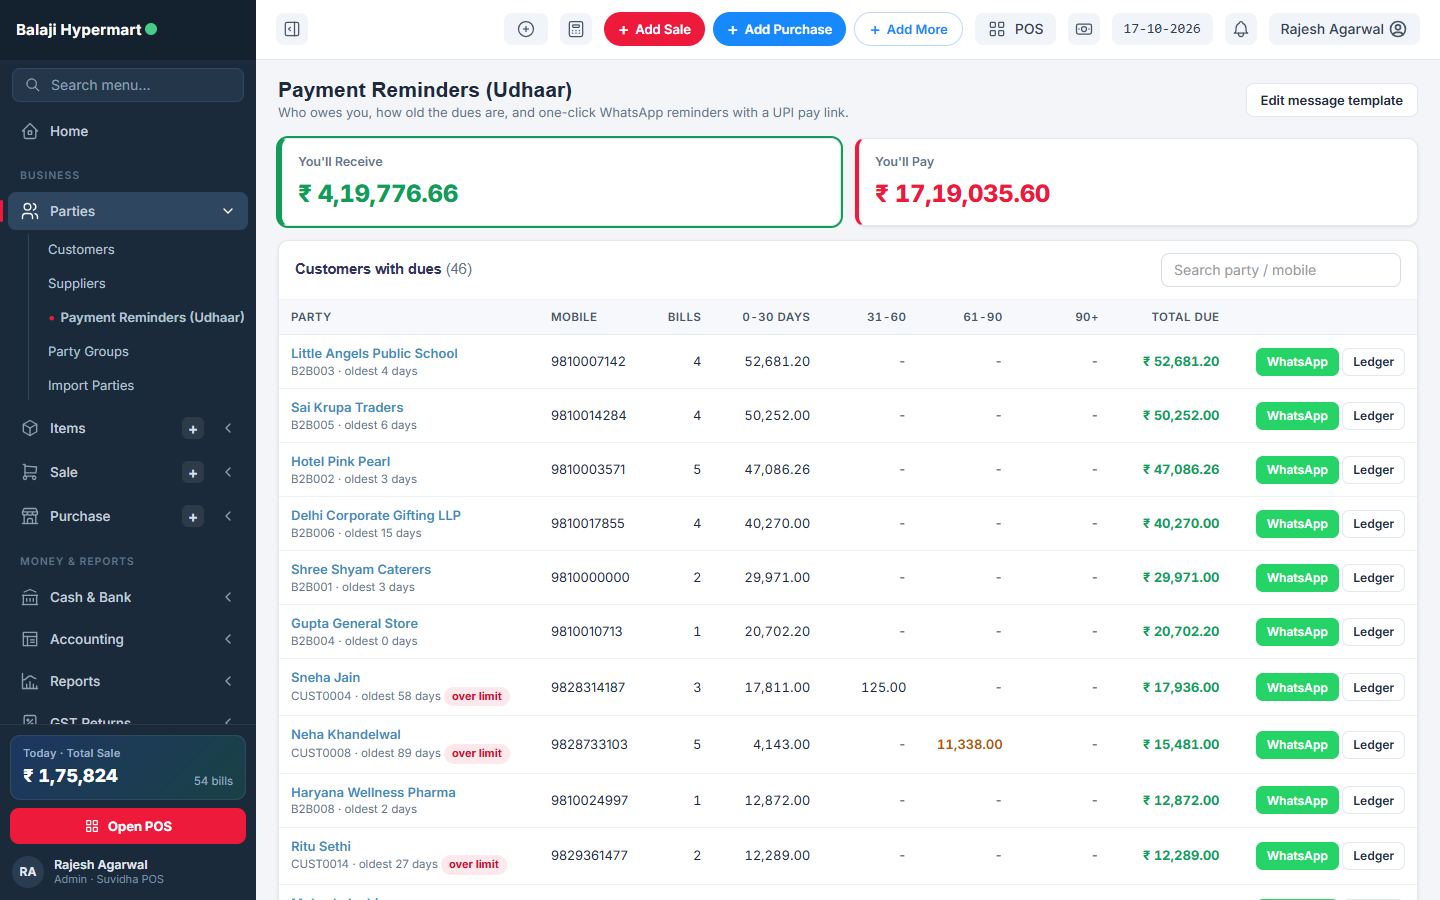Send WhatsApp reminder to Sai Krupa Traders
Image resolution: width=1440 pixels, height=900 pixels.
[1297, 416]
